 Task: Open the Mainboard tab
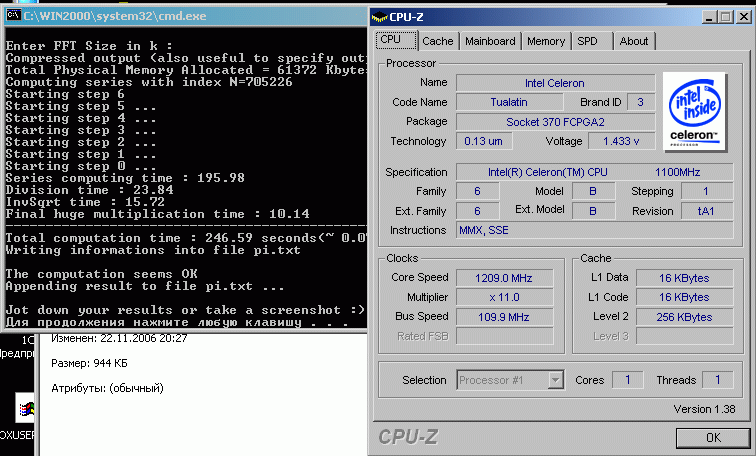coord(490,41)
